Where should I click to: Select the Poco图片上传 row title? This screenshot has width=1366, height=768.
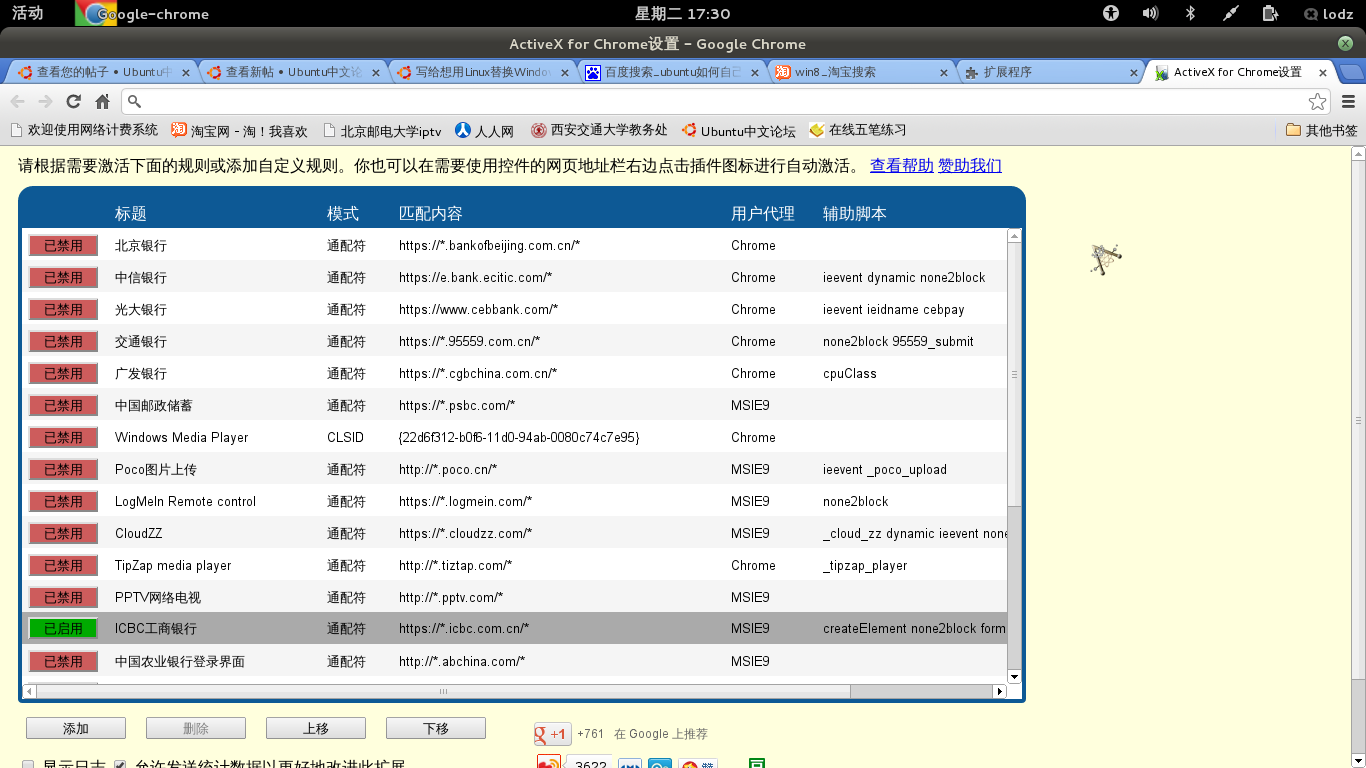(x=156, y=470)
